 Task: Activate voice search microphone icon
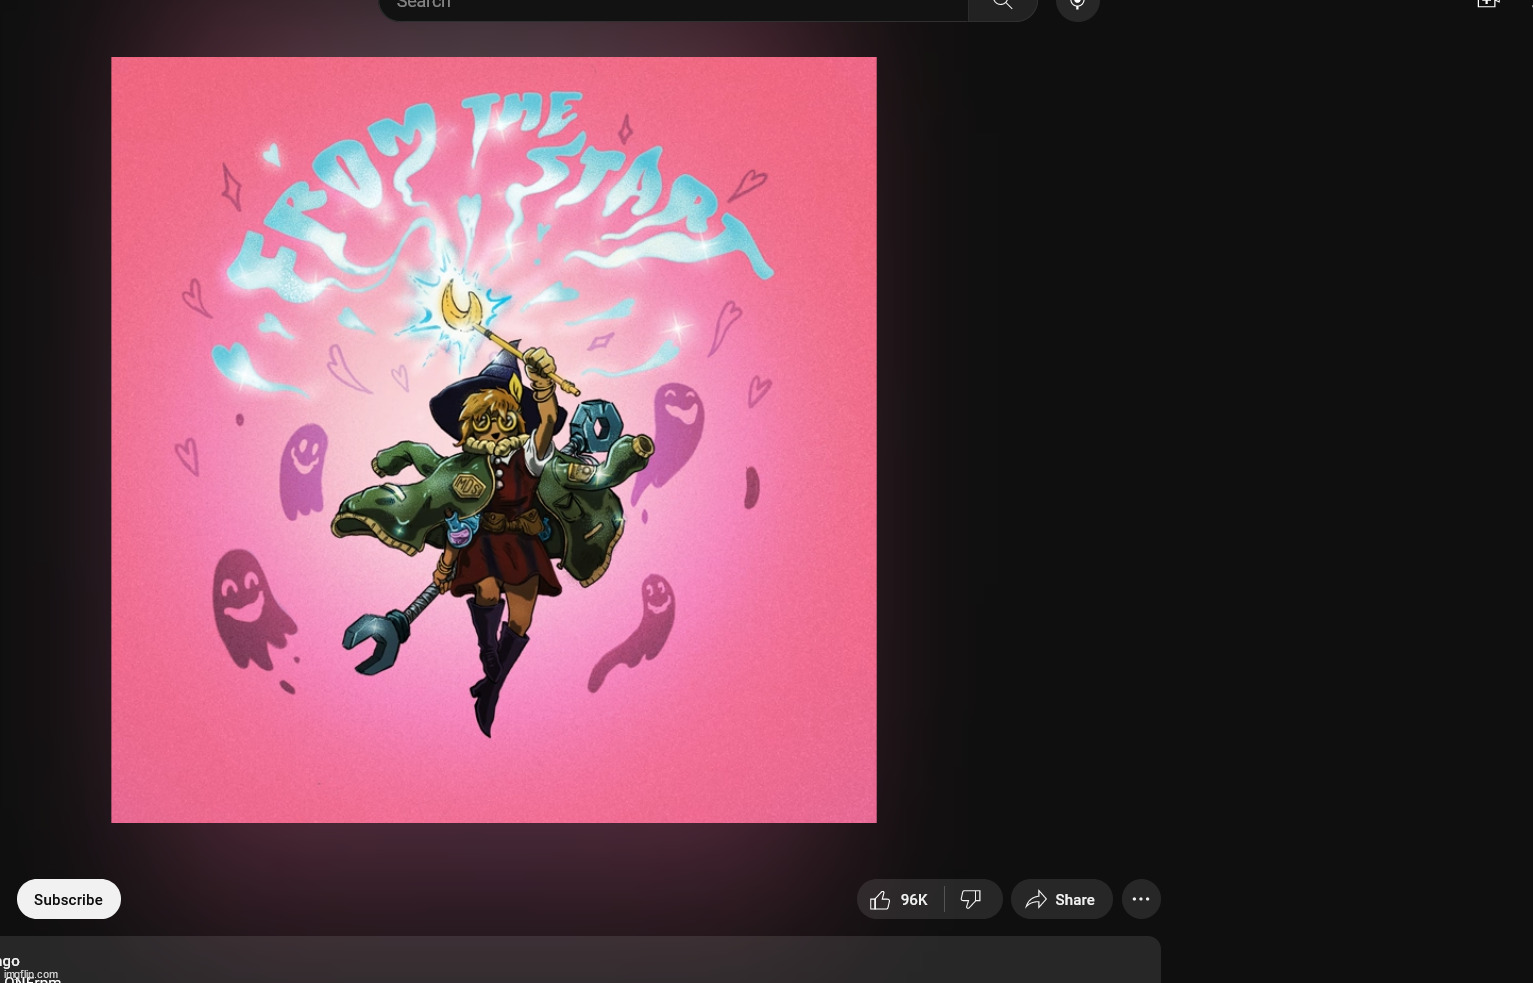coord(1078,5)
